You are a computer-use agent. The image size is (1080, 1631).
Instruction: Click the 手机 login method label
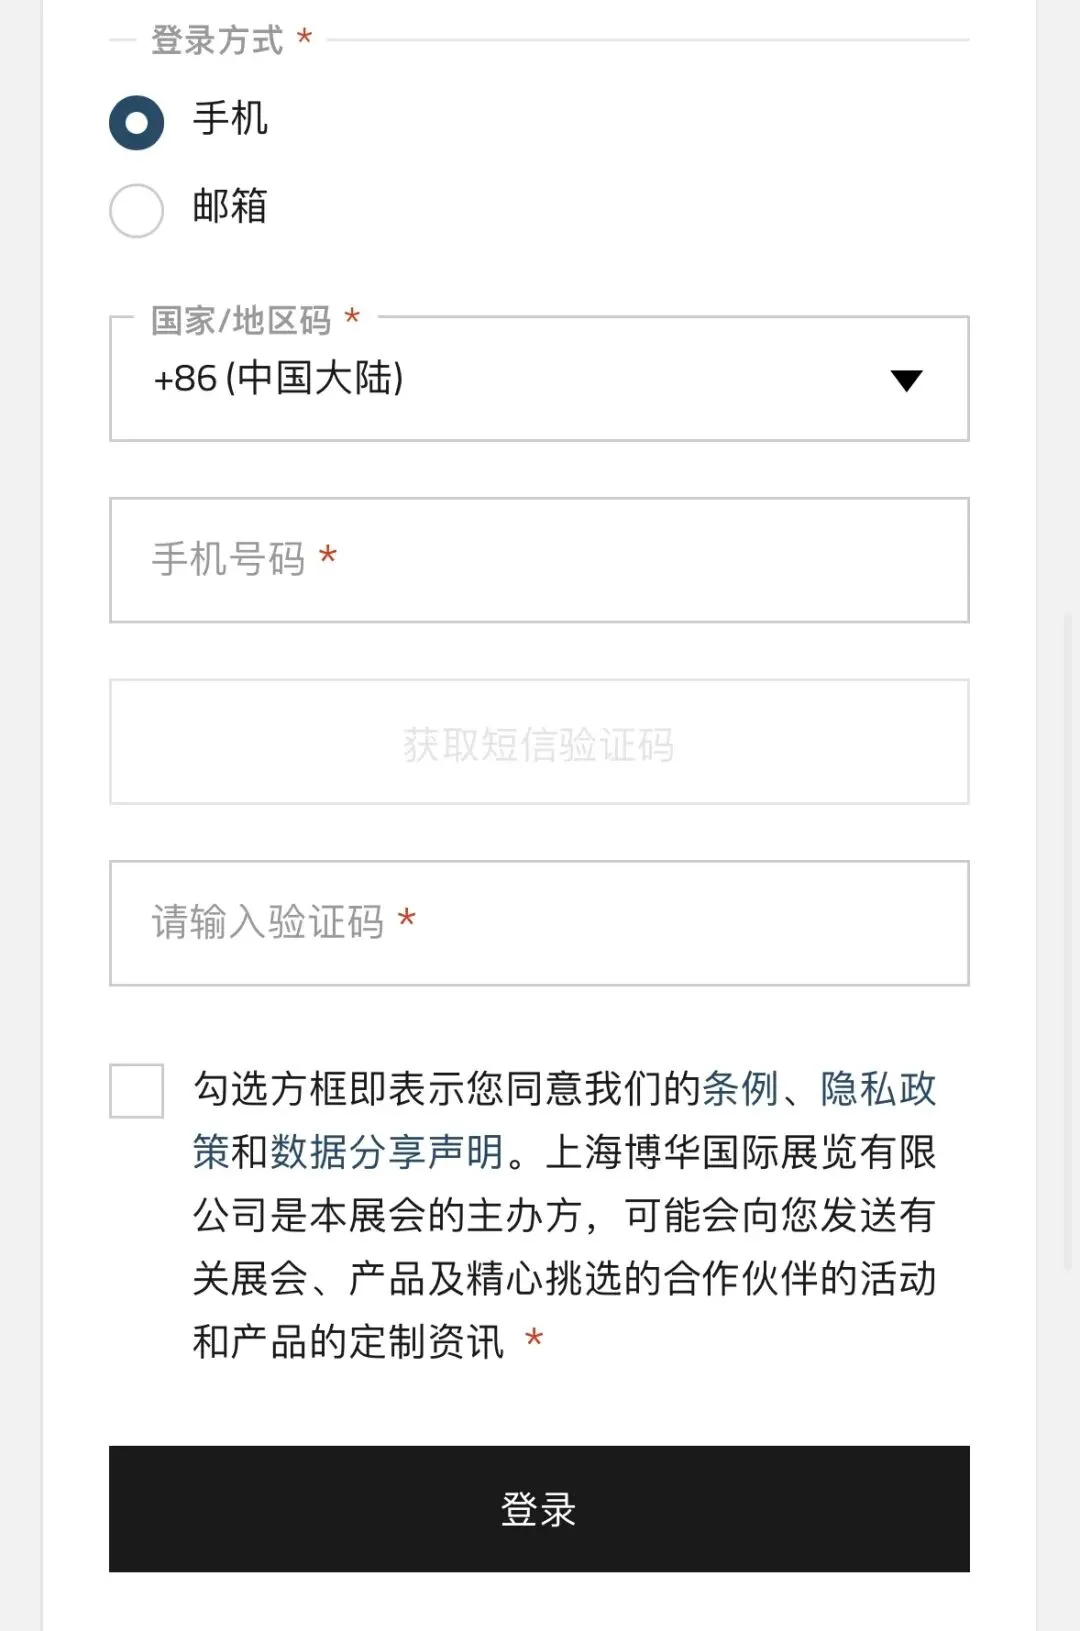point(230,119)
